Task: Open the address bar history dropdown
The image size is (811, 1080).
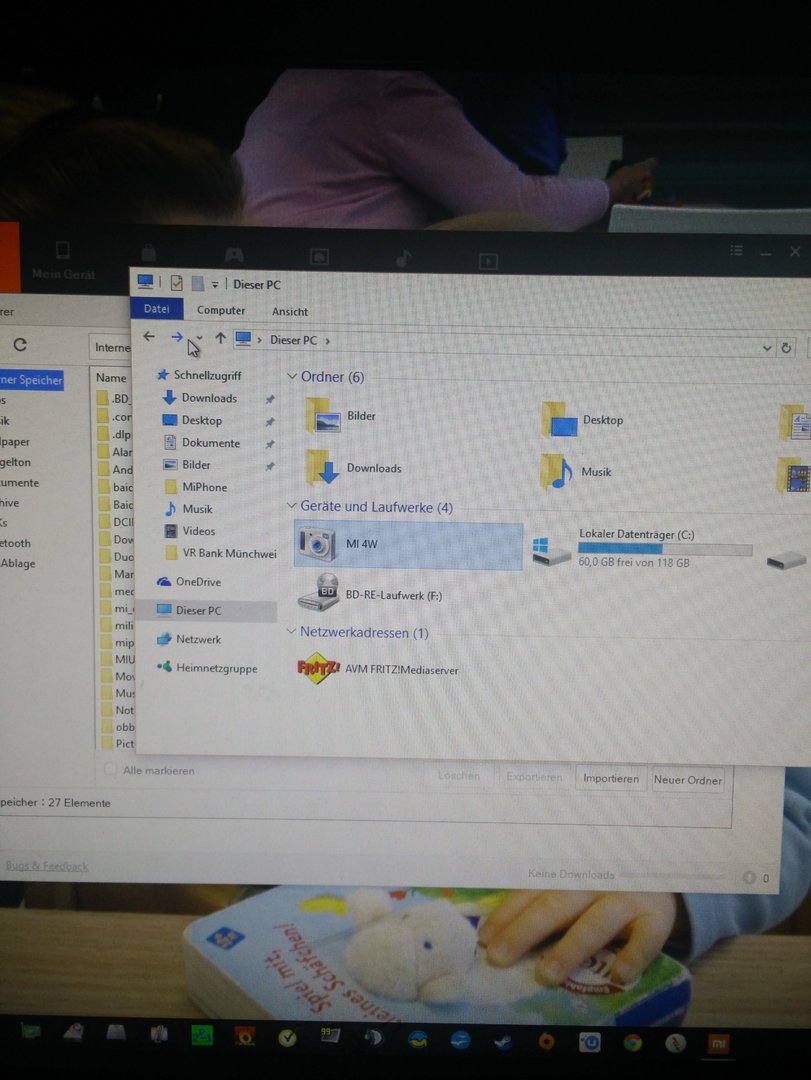Action: (x=767, y=348)
